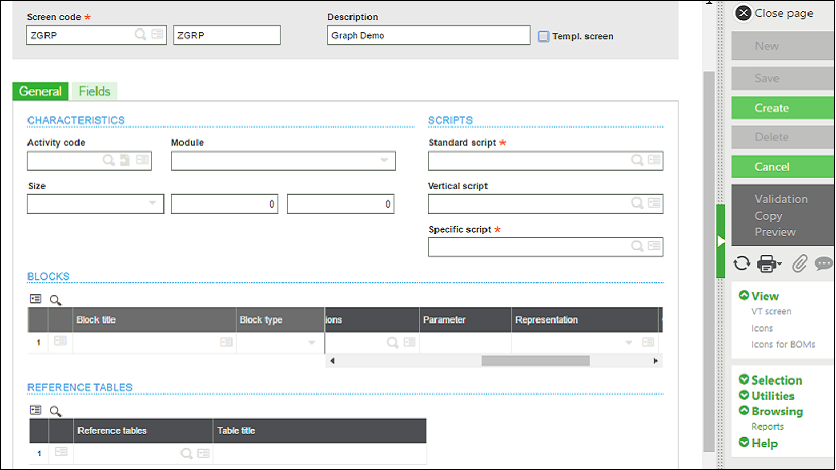Open the Icons for BOMs link
Screen dimensions: 836x470
pyautogui.click(x=783, y=344)
